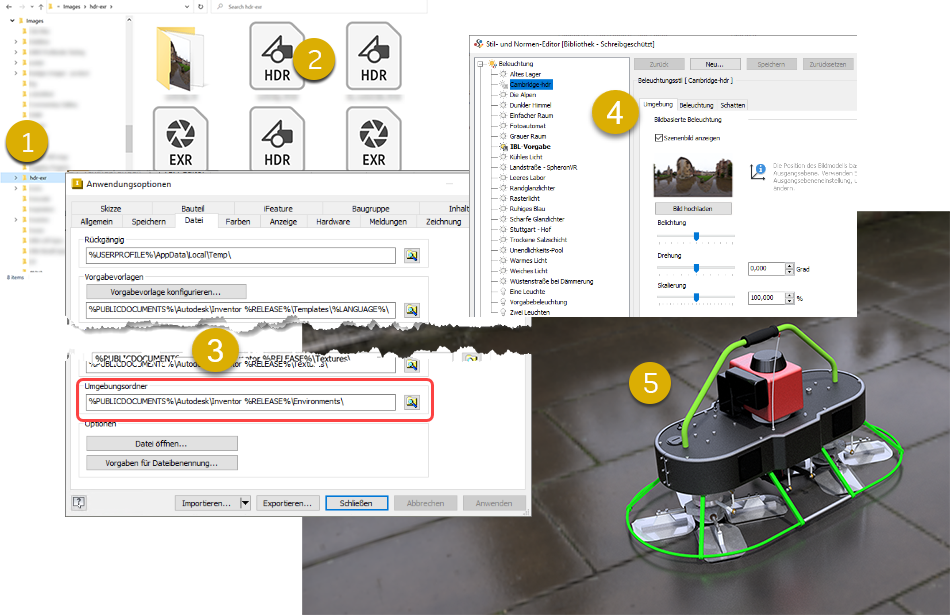
Task: Switch to the Datei tab
Action: 194,221
